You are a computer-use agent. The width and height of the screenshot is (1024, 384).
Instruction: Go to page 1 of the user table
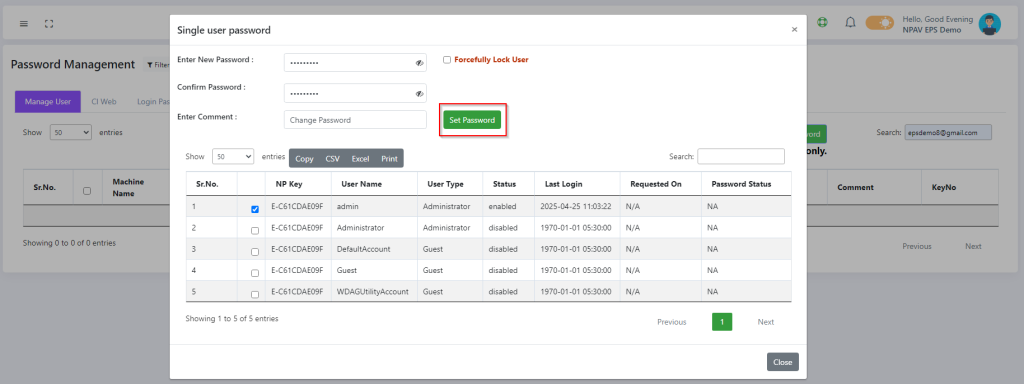click(x=722, y=322)
